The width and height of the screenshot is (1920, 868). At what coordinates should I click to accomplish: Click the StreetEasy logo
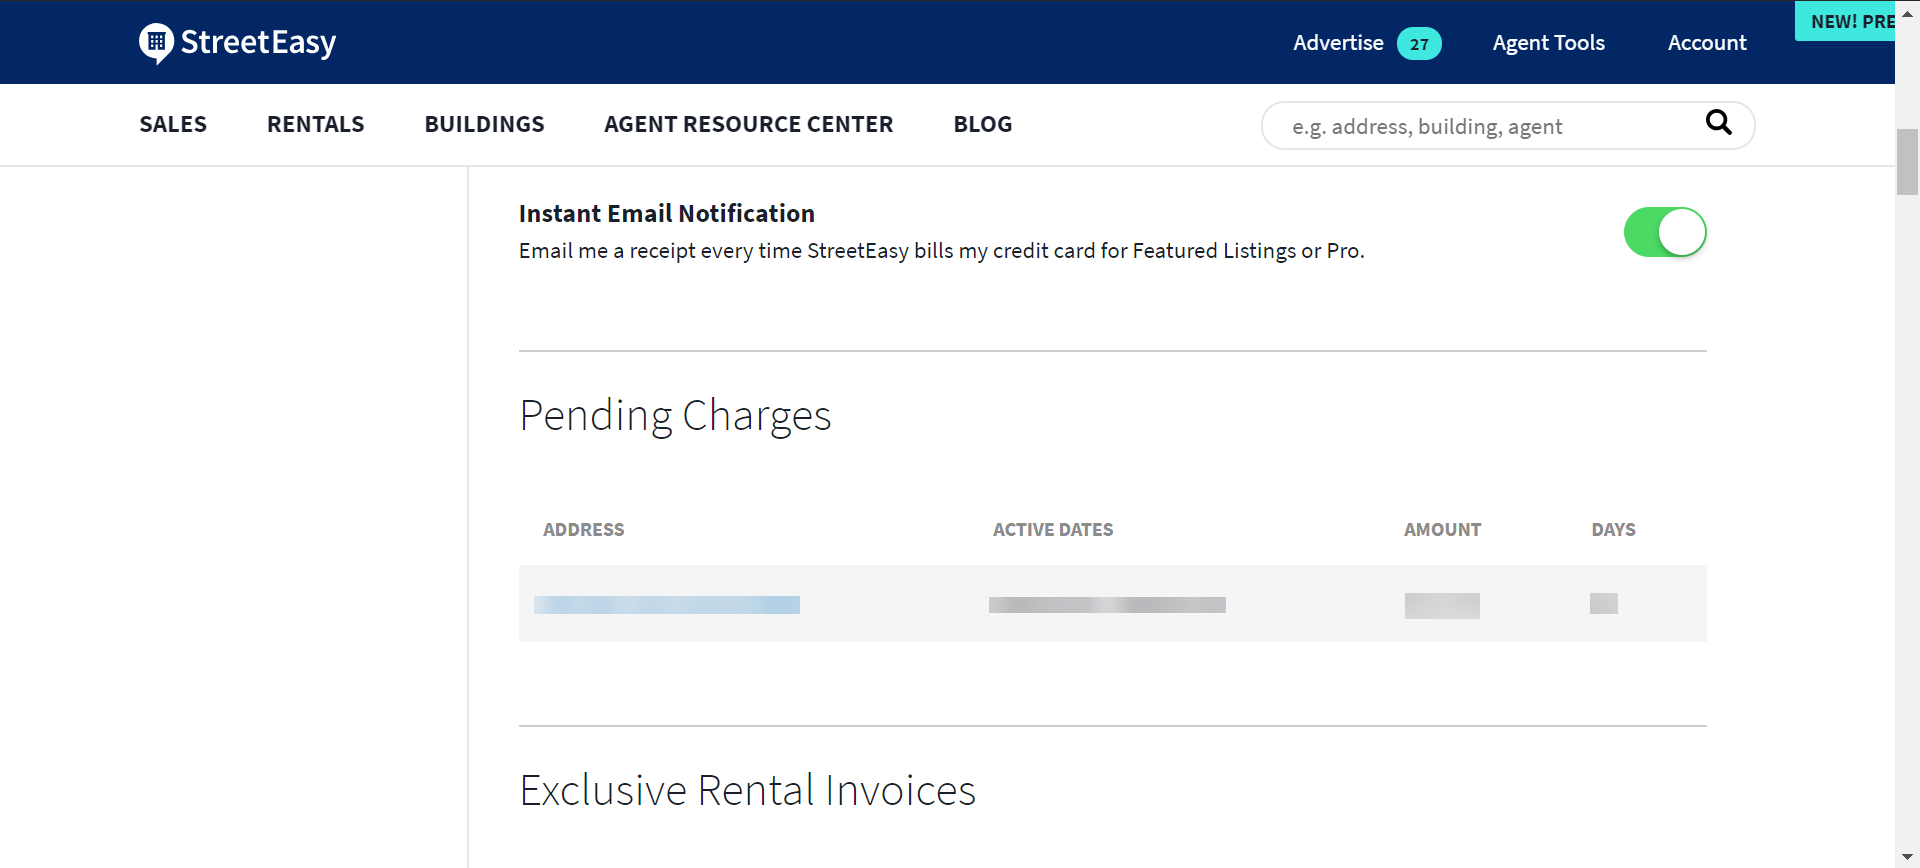click(238, 43)
